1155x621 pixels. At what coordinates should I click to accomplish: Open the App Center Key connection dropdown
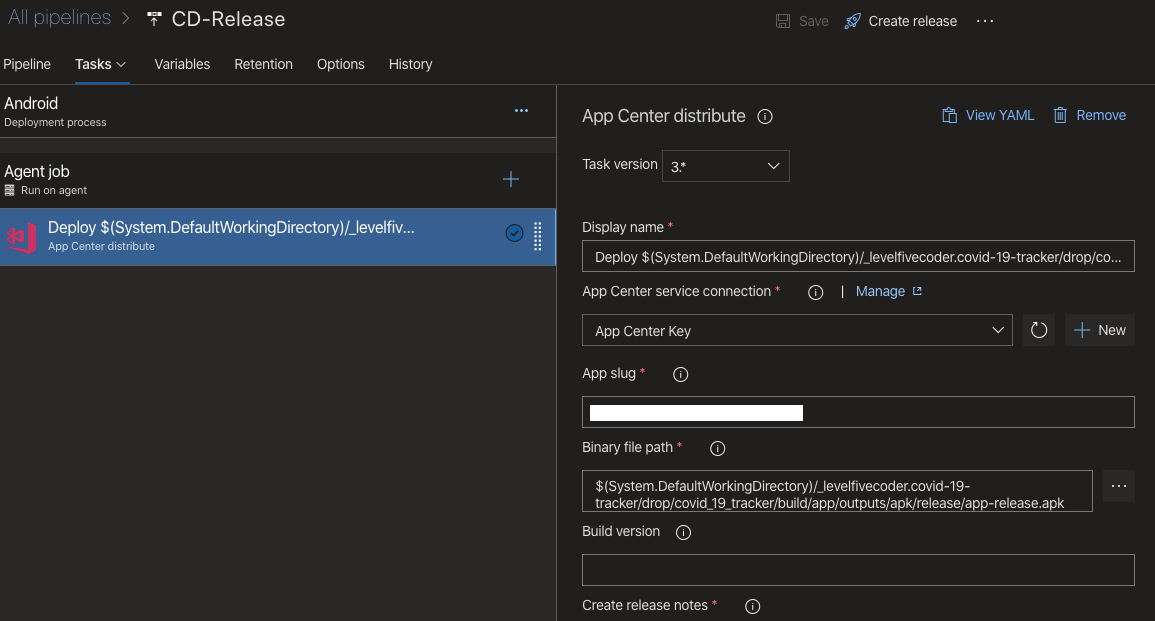[x=797, y=330]
